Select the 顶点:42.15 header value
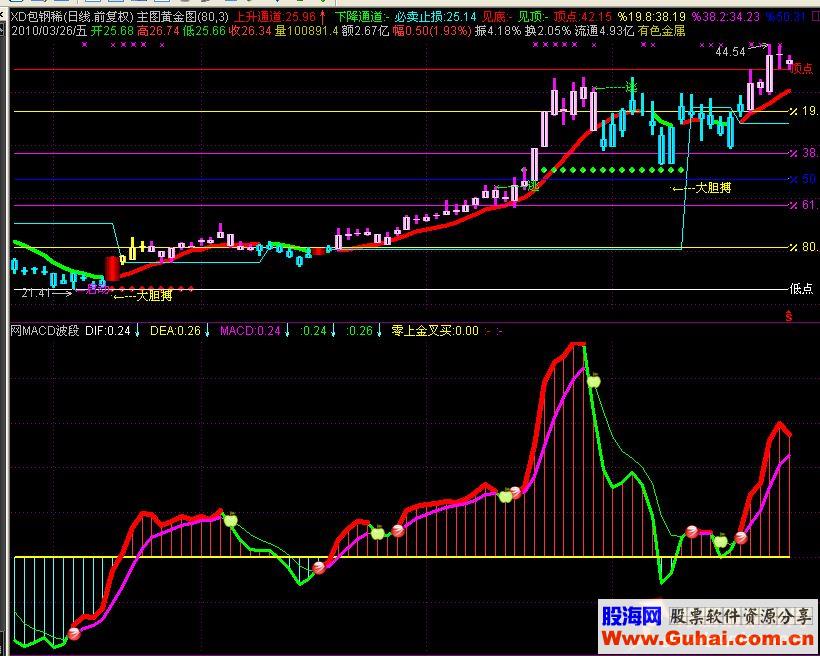The image size is (820, 656). pos(583,17)
